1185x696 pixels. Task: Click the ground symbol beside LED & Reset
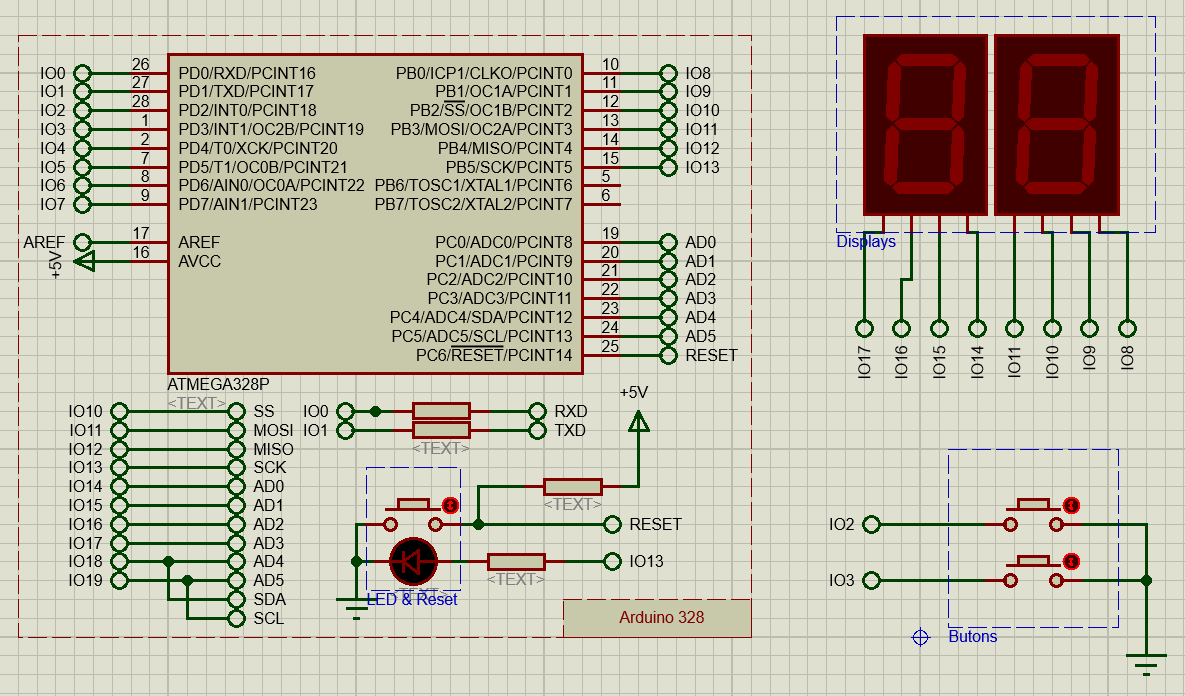coord(356,608)
